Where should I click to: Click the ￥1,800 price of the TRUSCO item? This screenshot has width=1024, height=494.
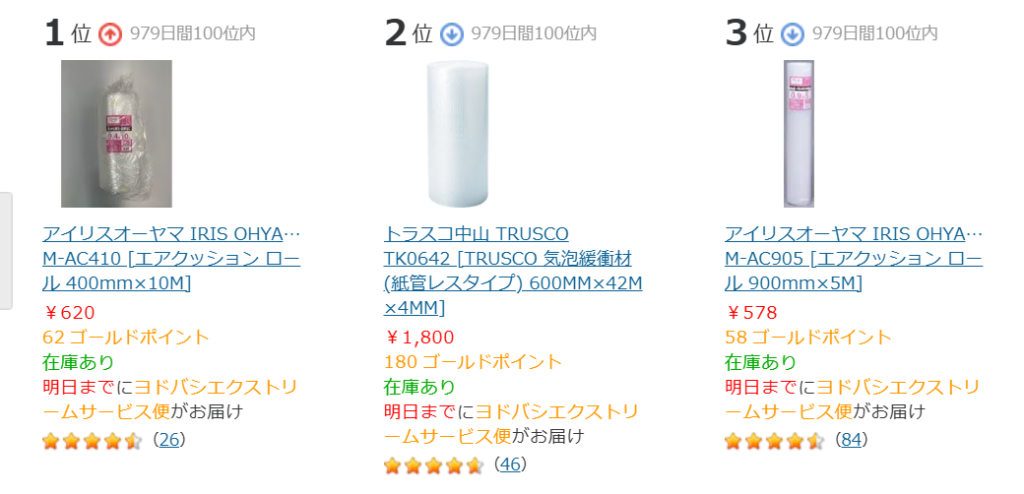419,337
